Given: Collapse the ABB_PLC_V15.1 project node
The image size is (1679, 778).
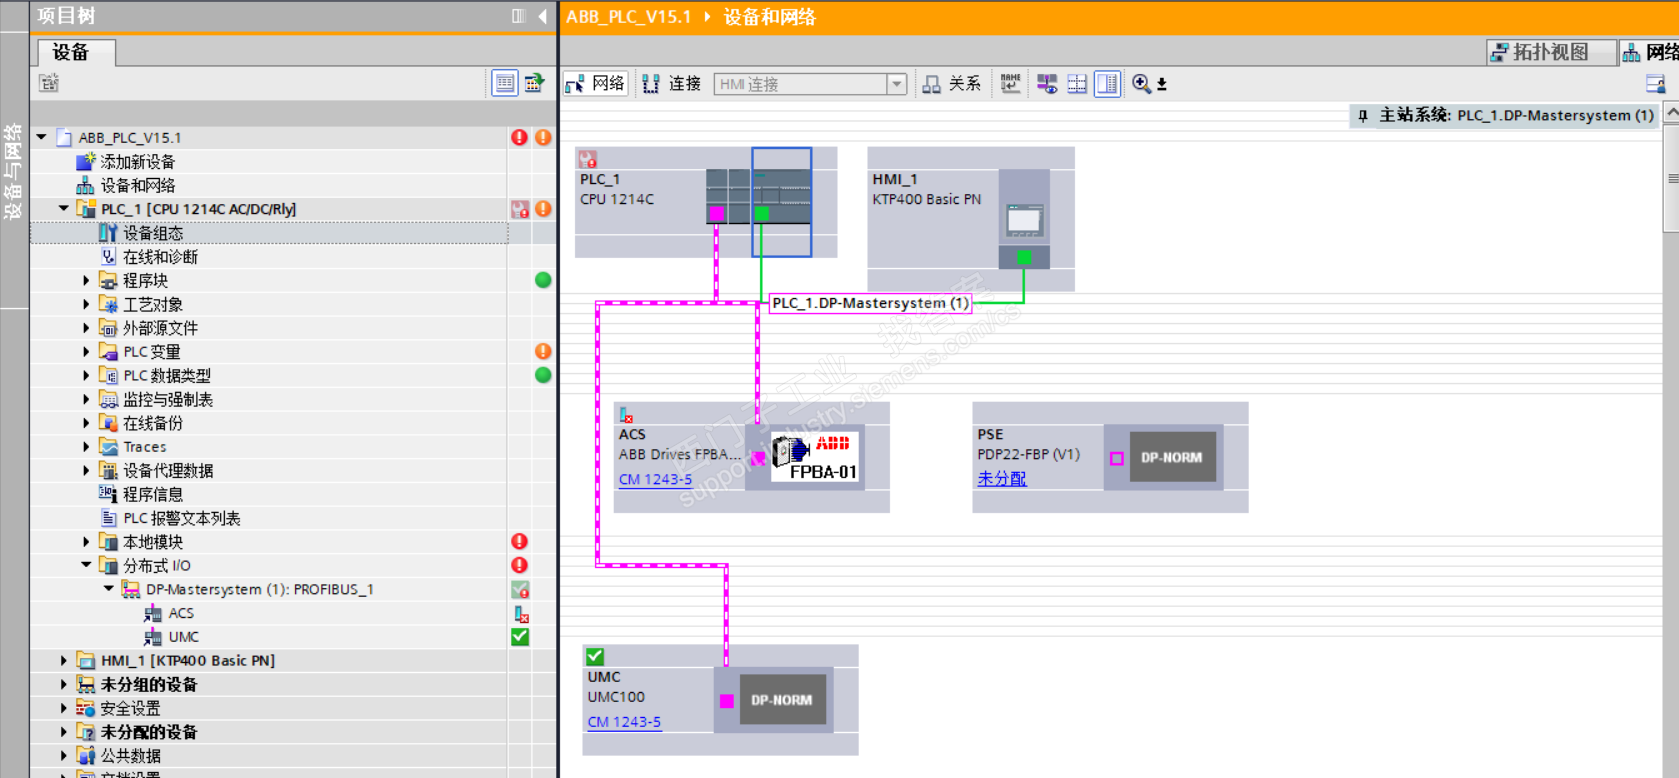Looking at the screenshot, I should (x=41, y=137).
